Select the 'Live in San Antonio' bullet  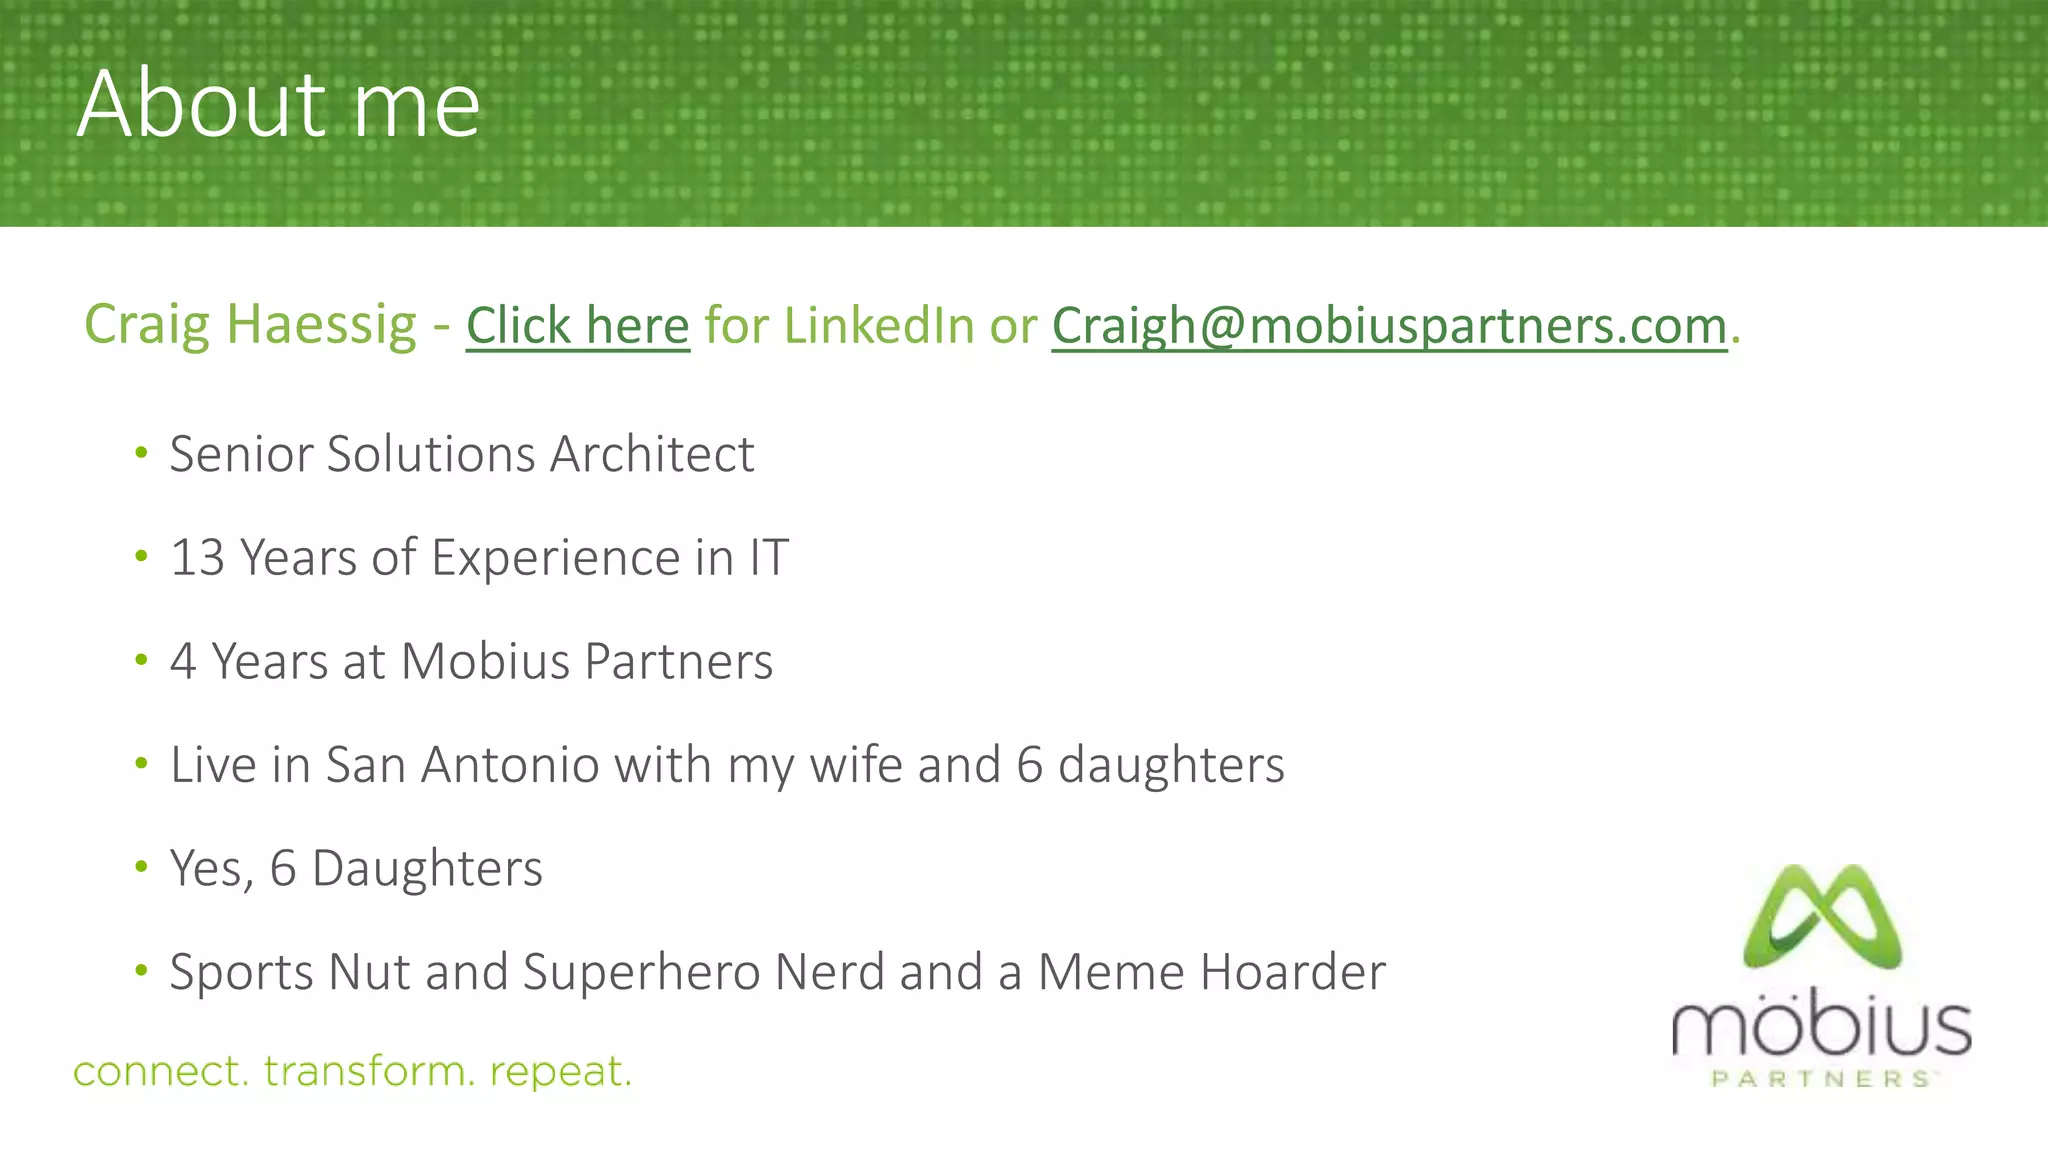point(727,765)
